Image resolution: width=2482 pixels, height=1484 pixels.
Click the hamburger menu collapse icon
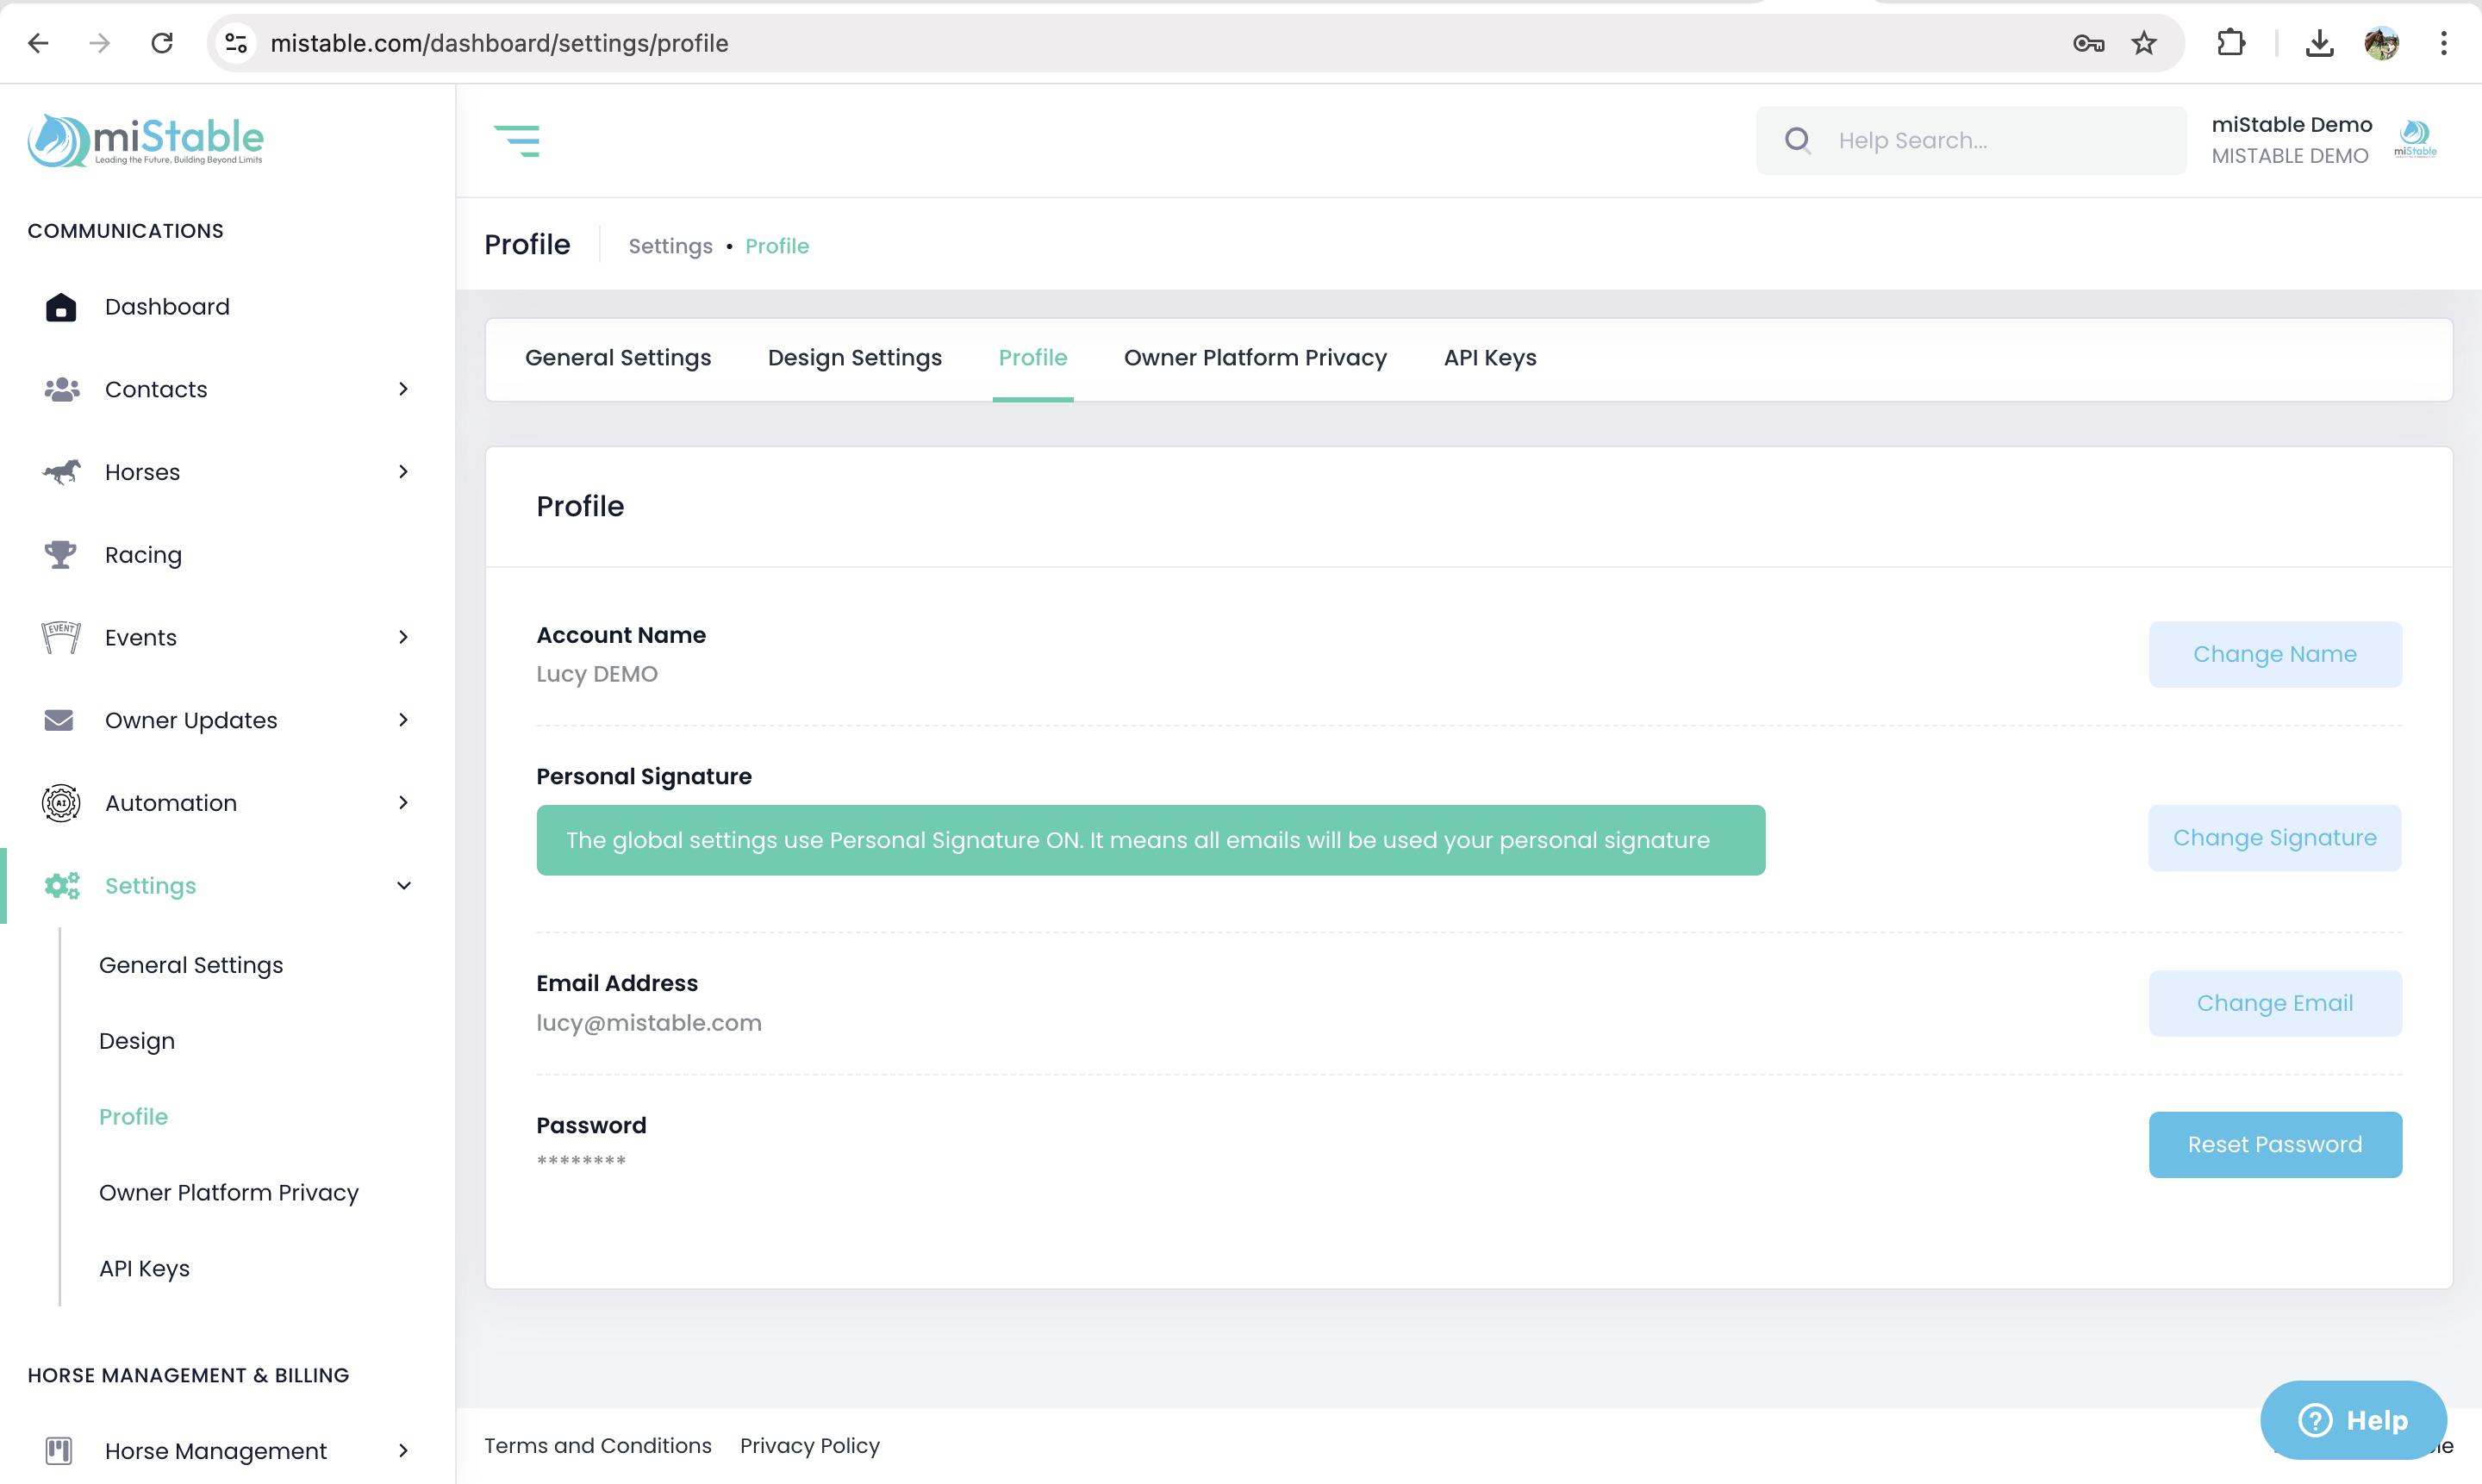pyautogui.click(x=517, y=140)
